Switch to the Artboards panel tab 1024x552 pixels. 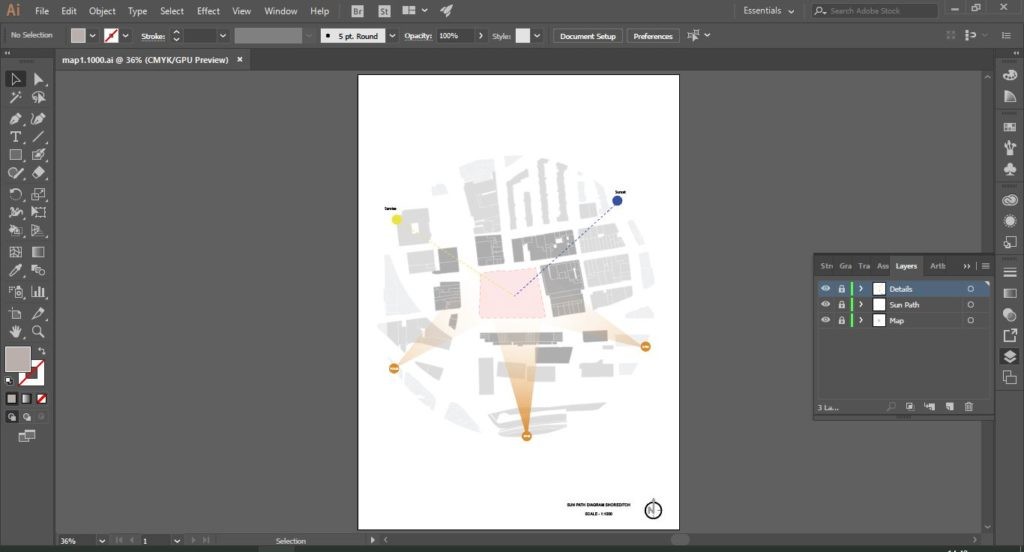[937, 266]
